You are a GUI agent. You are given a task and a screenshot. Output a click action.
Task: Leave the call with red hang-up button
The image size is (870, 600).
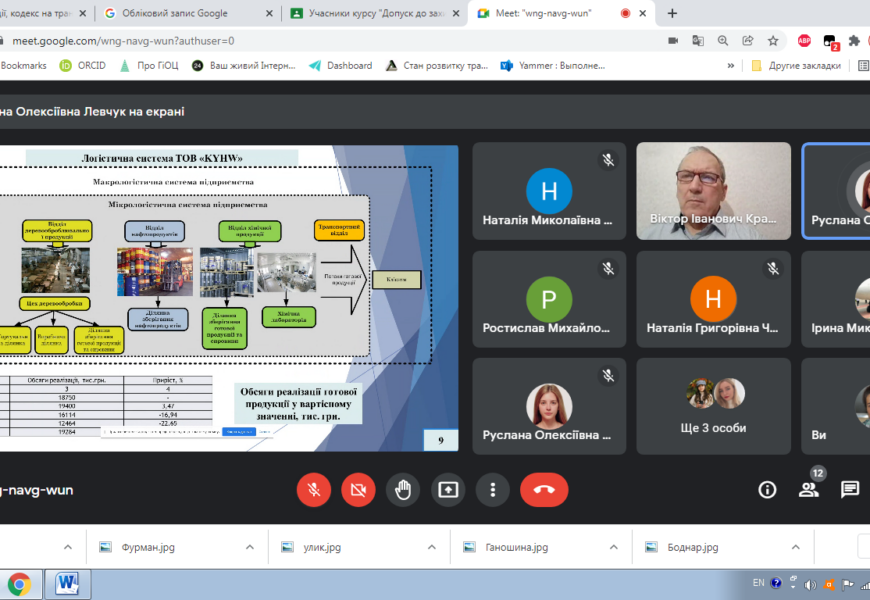[x=544, y=489]
